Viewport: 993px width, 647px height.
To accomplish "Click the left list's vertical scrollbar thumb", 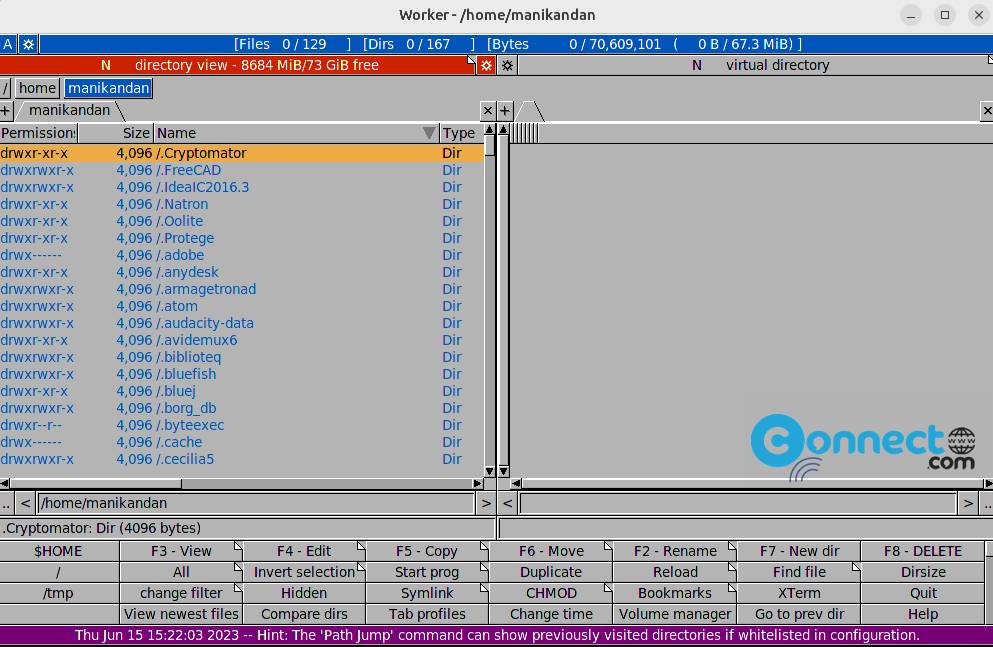I will 490,146.
